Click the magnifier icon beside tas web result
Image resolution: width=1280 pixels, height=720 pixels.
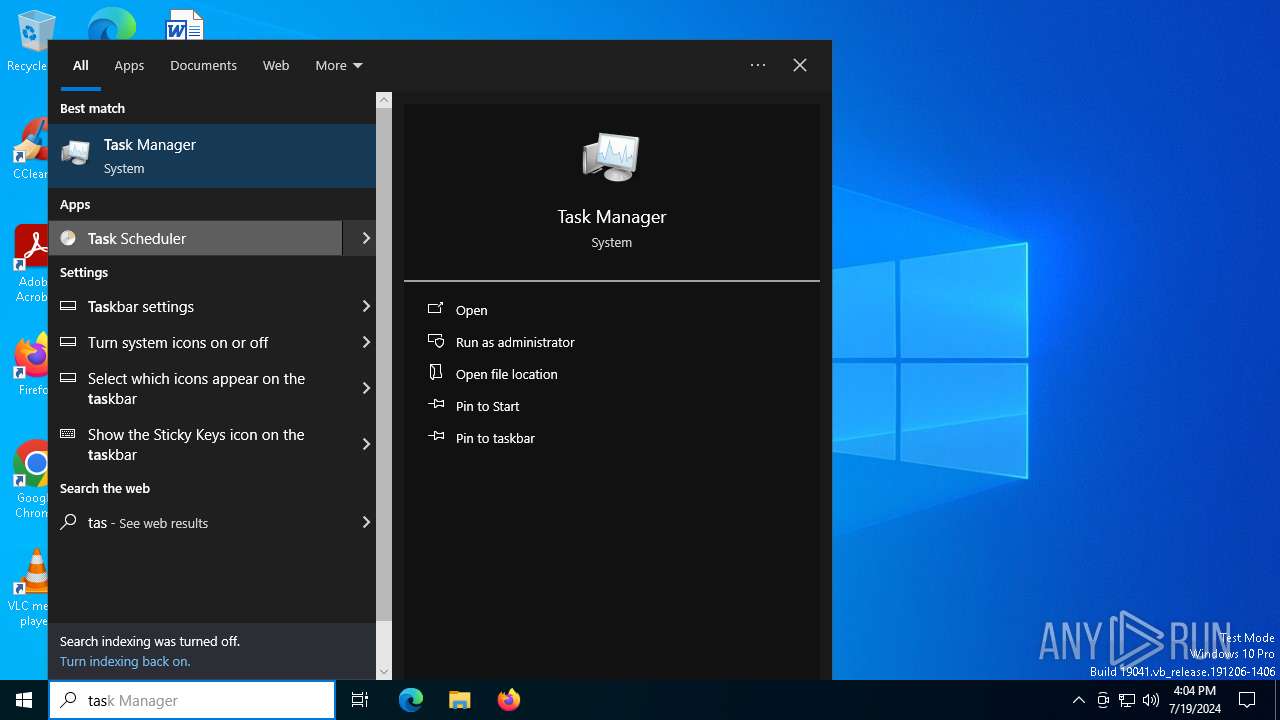point(68,522)
